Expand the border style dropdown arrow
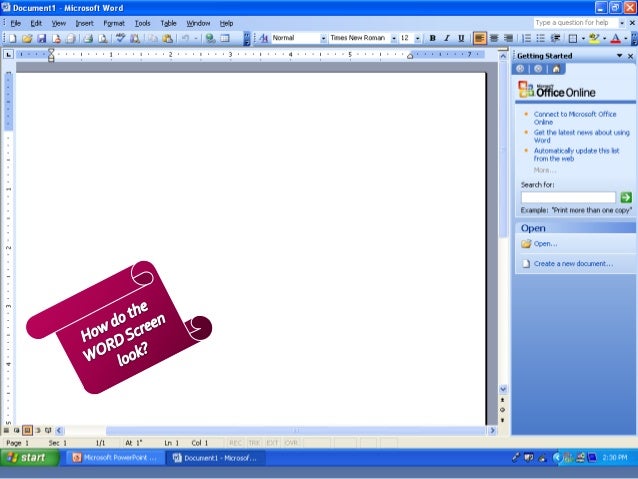 click(583, 38)
